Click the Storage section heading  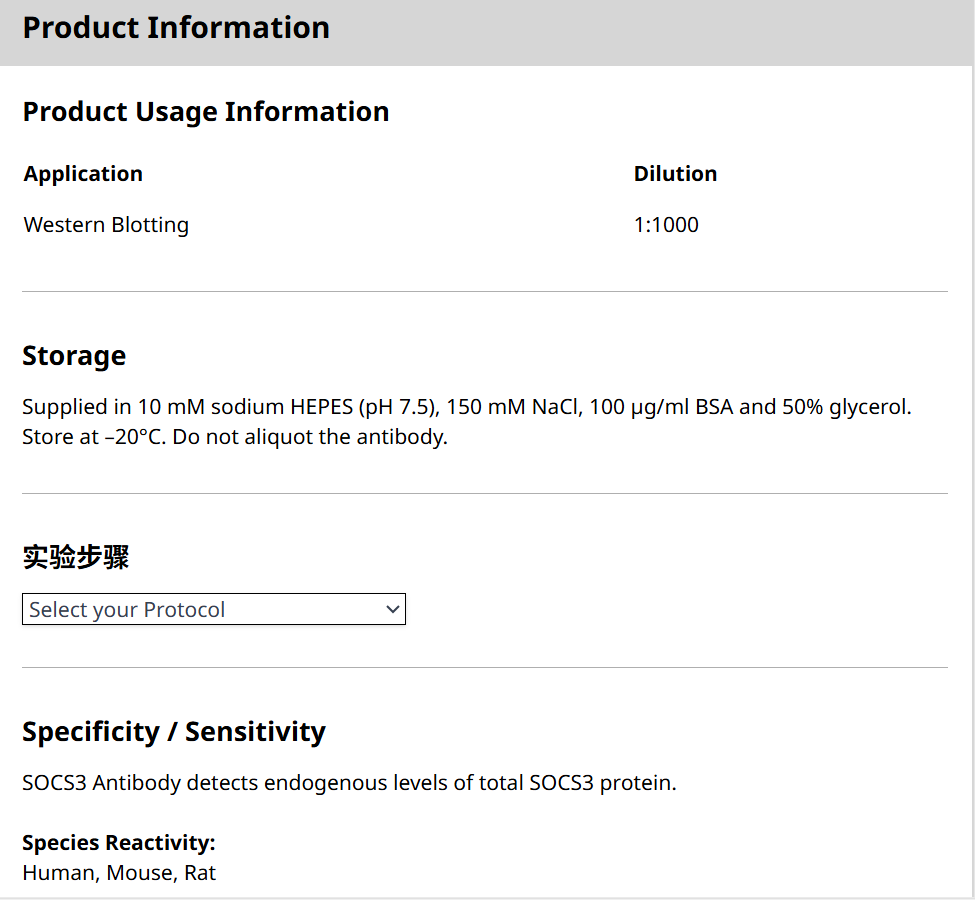point(74,356)
